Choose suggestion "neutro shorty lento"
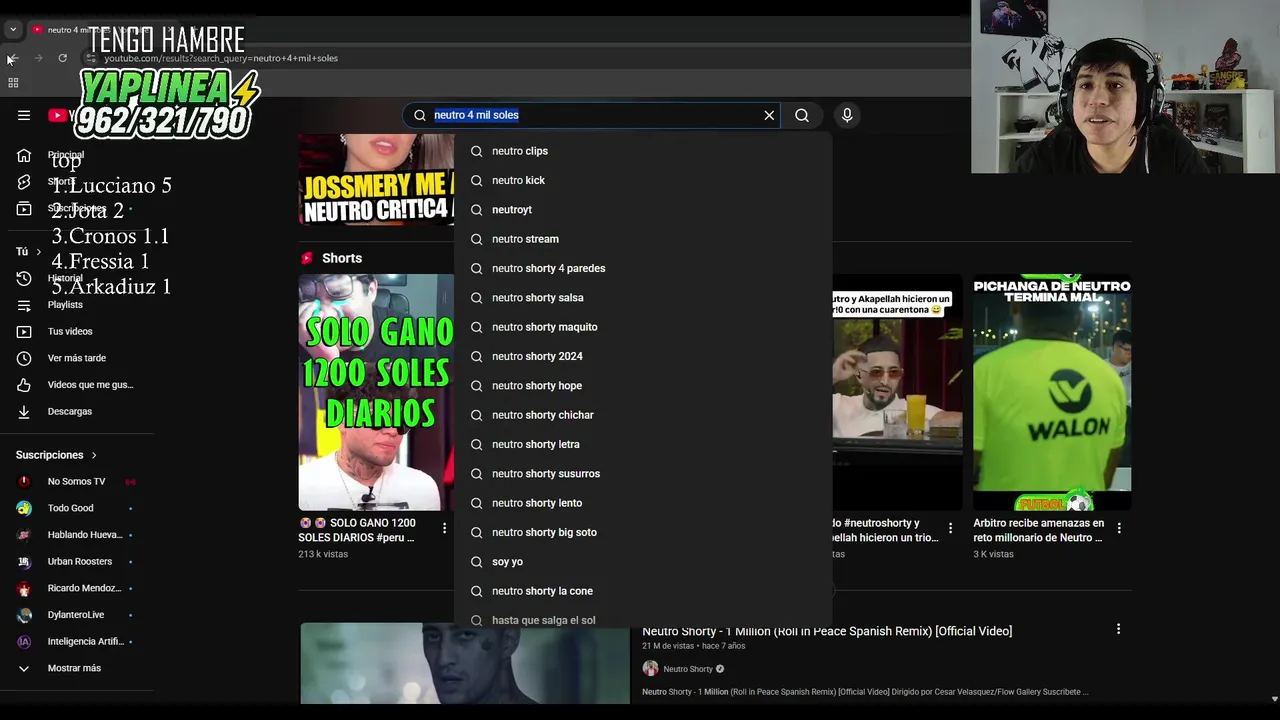 (643, 503)
